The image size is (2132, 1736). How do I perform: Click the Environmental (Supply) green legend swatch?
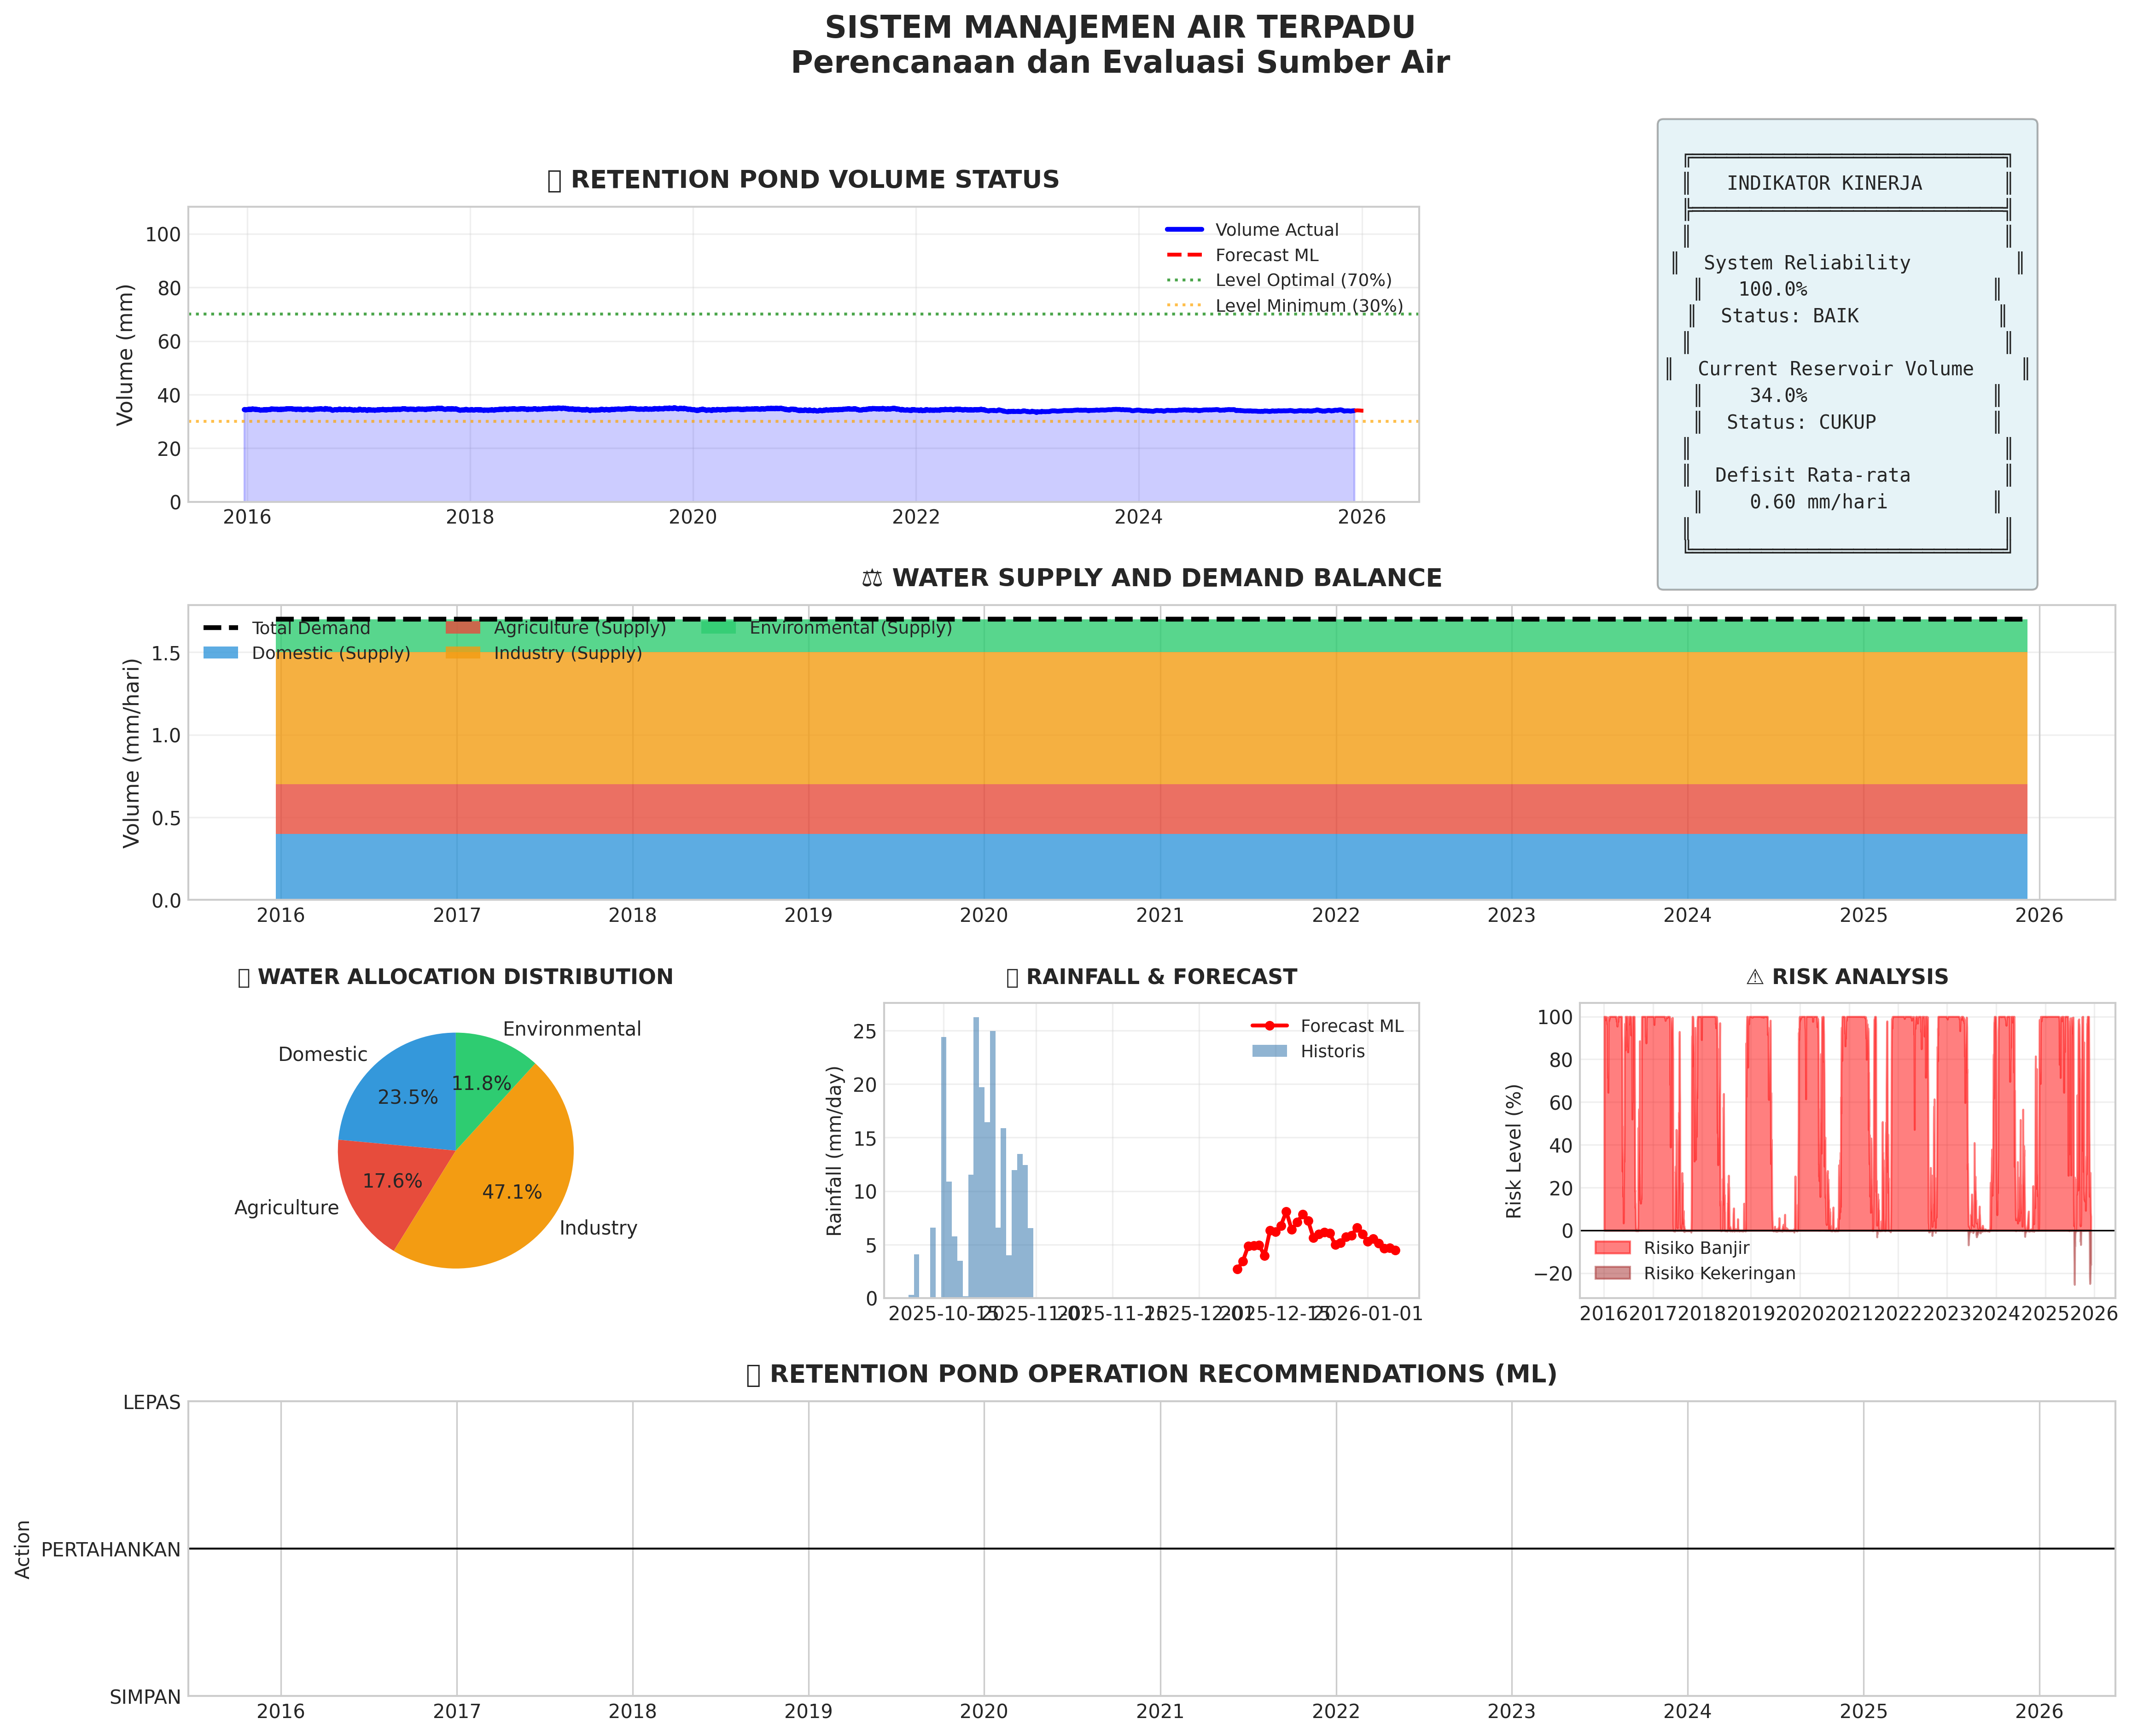718,628
